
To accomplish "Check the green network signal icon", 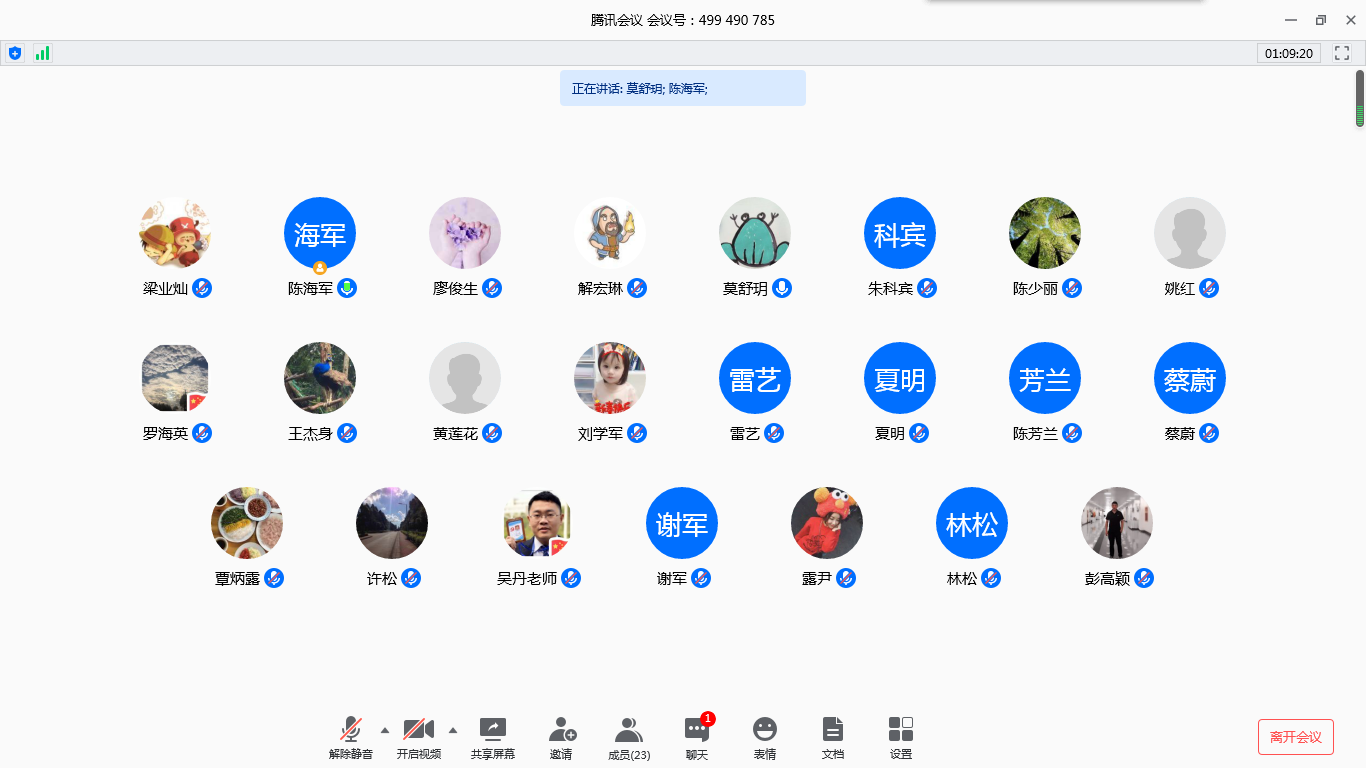I will click(x=42, y=53).
